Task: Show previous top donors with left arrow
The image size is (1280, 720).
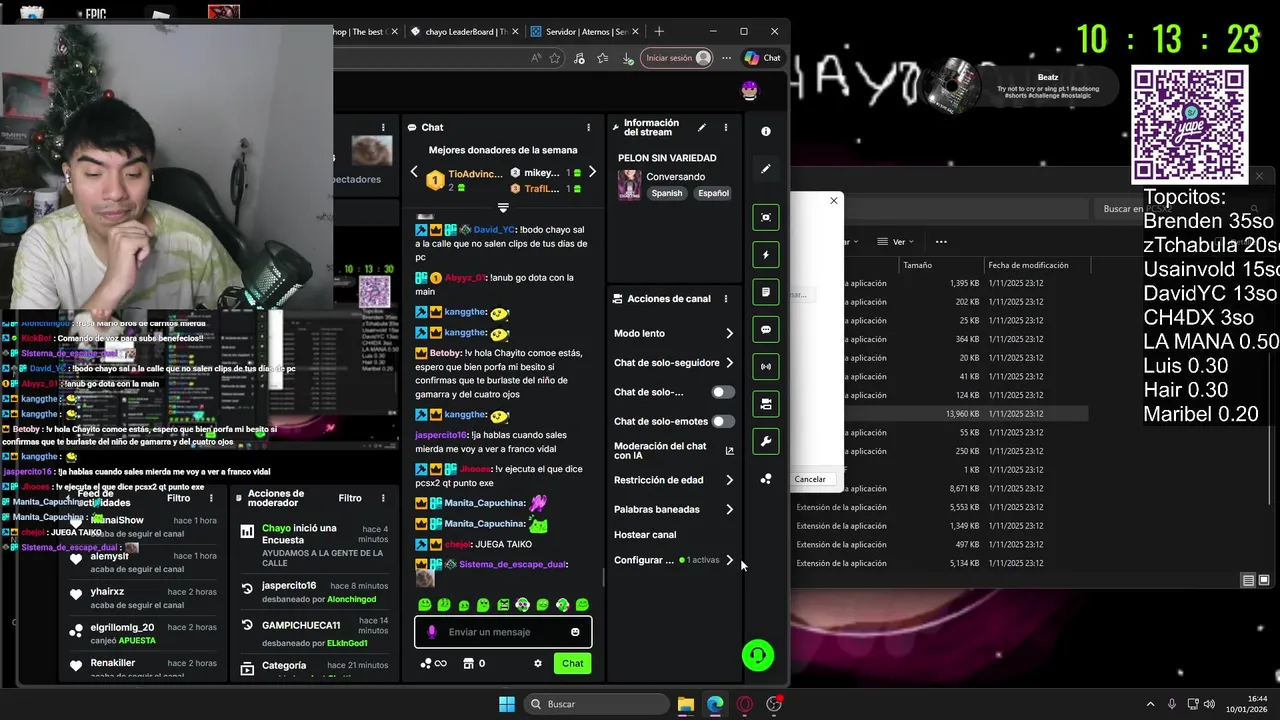Action: click(x=414, y=172)
